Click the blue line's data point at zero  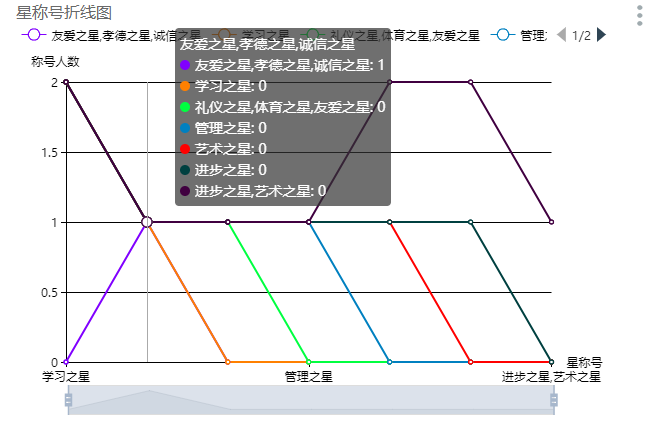pyautogui.click(x=390, y=362)
